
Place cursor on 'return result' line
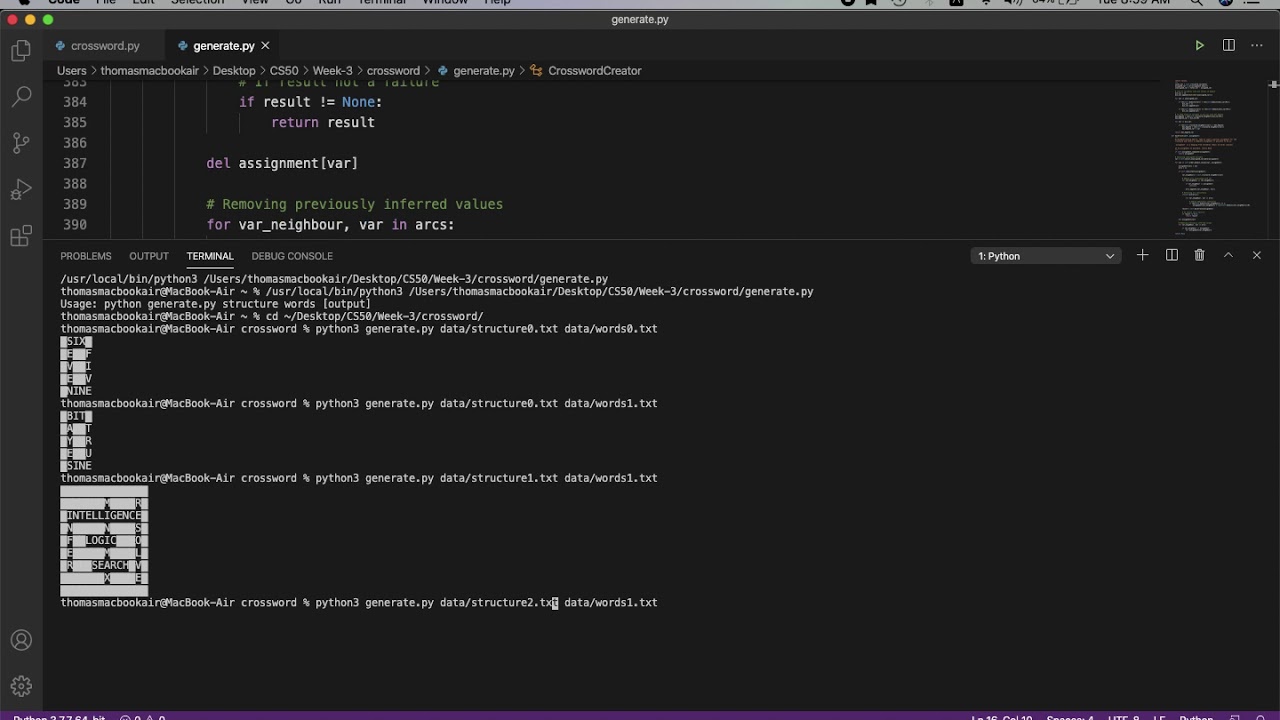tap(323, 122)
